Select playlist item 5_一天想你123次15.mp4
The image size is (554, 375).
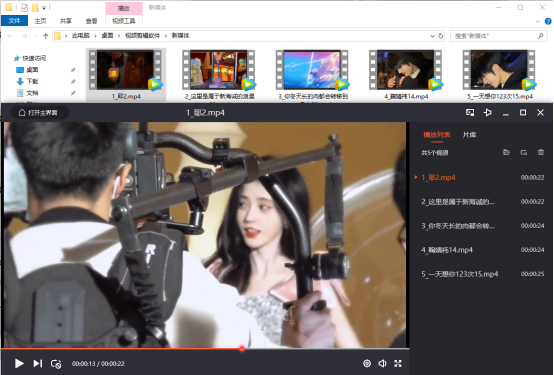click(481, 274)
